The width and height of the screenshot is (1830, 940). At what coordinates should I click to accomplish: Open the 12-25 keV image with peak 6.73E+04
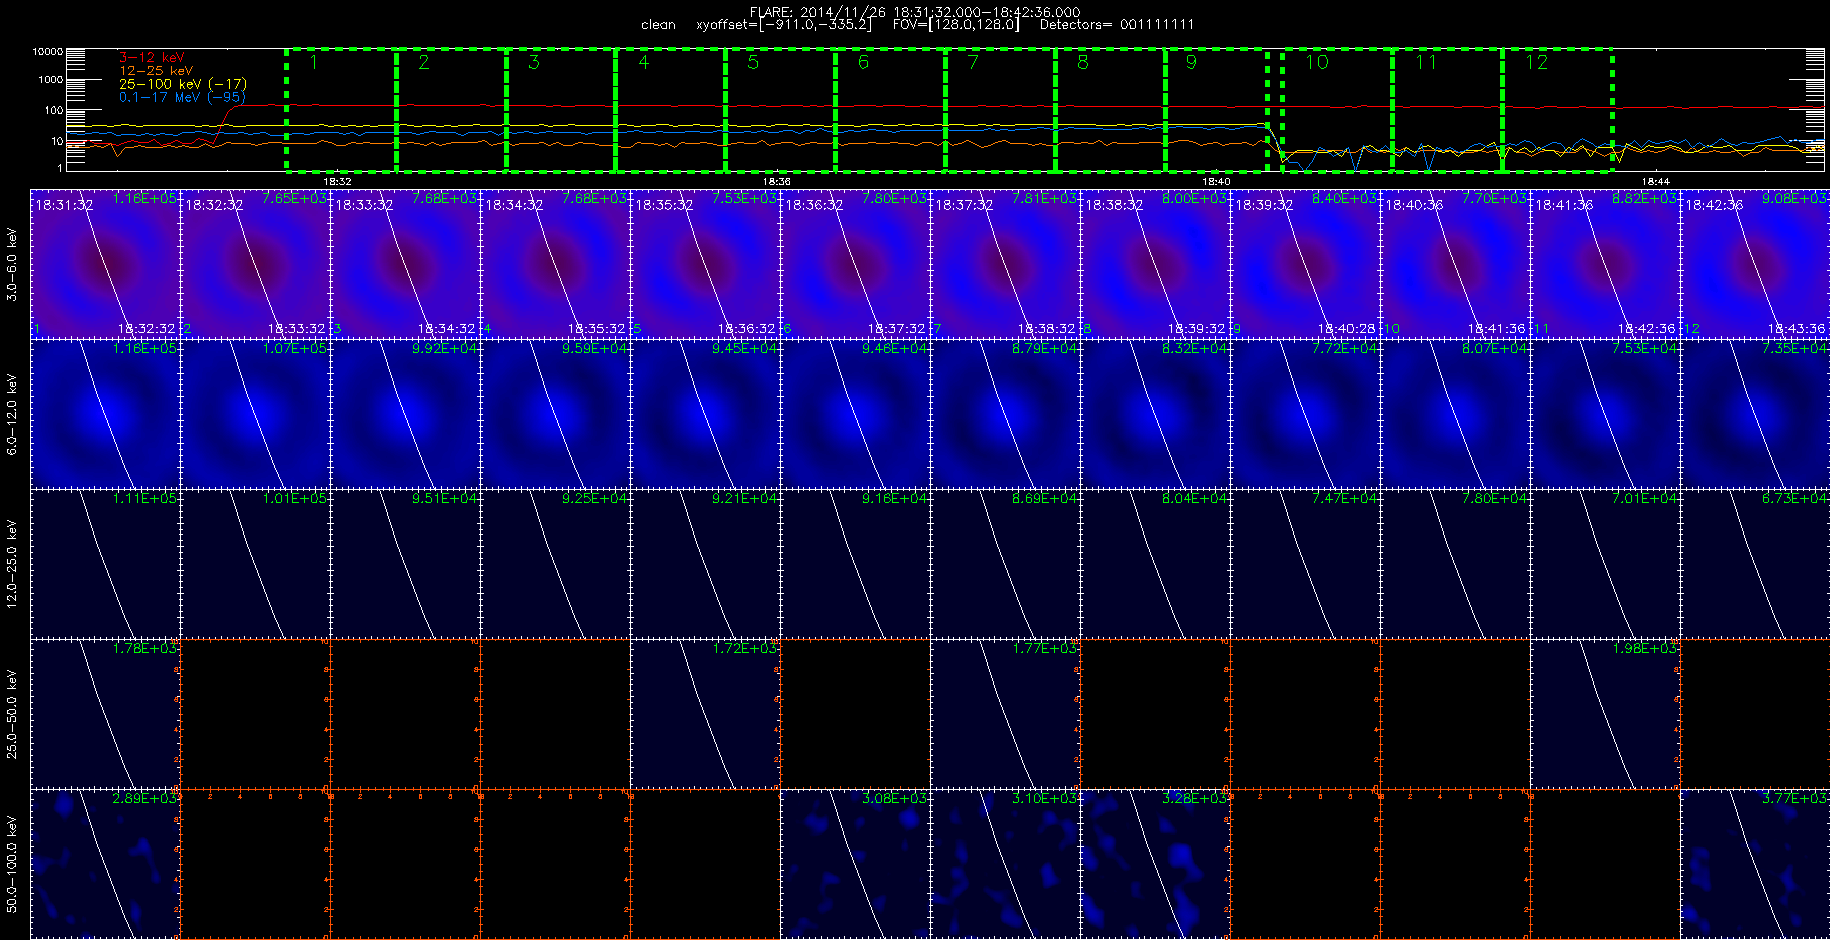click(x=1755, y=564)
